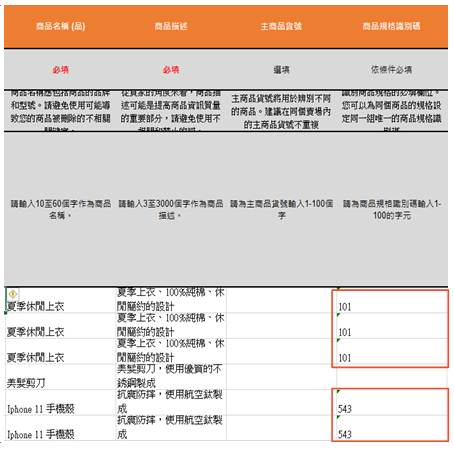Select the 商品規格識別碼 header cell
This screenshot has height=450, width=454.
pos(392,27)
